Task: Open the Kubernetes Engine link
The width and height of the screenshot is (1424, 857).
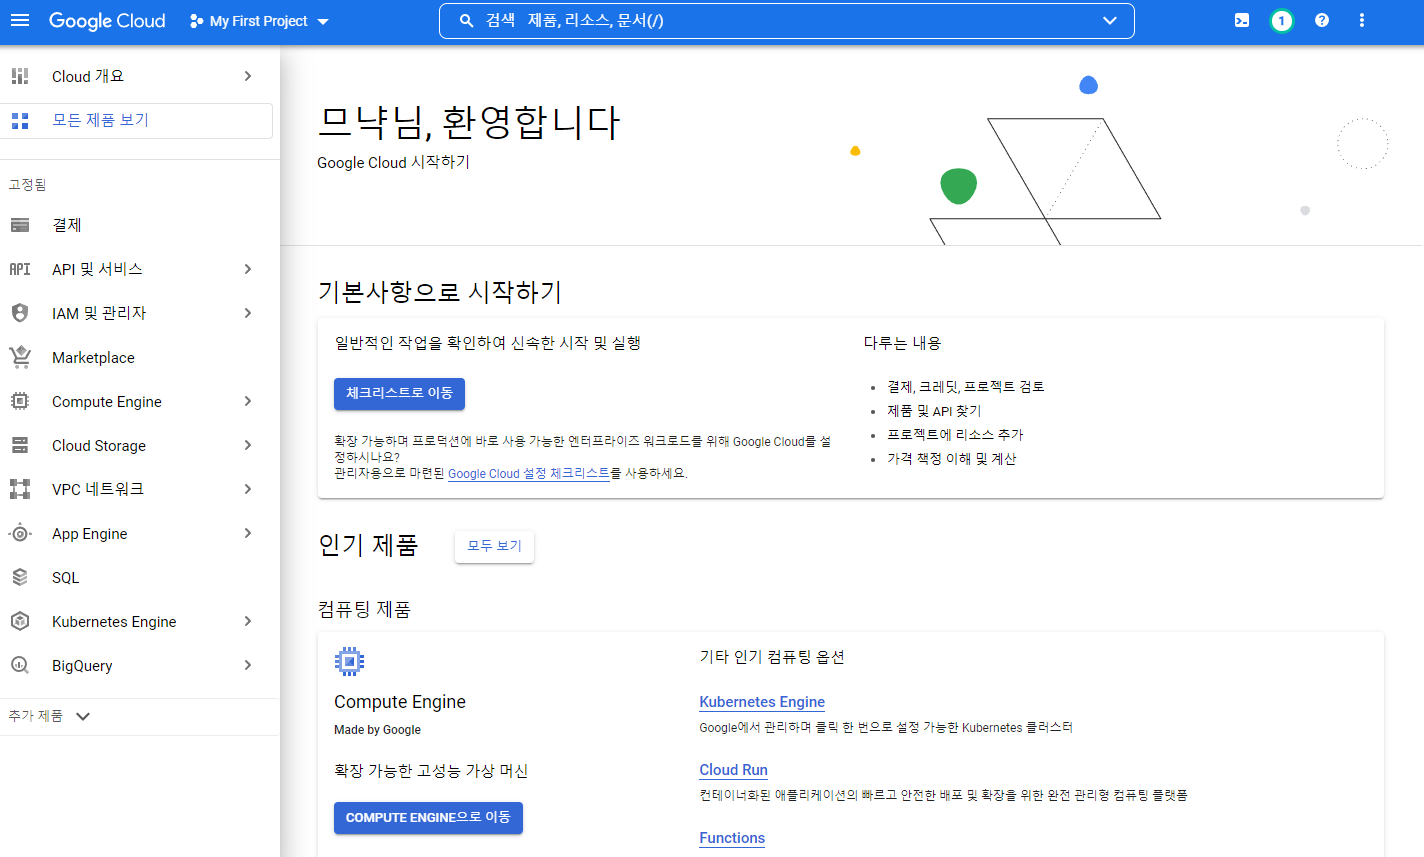Action: tap(762, 702)
